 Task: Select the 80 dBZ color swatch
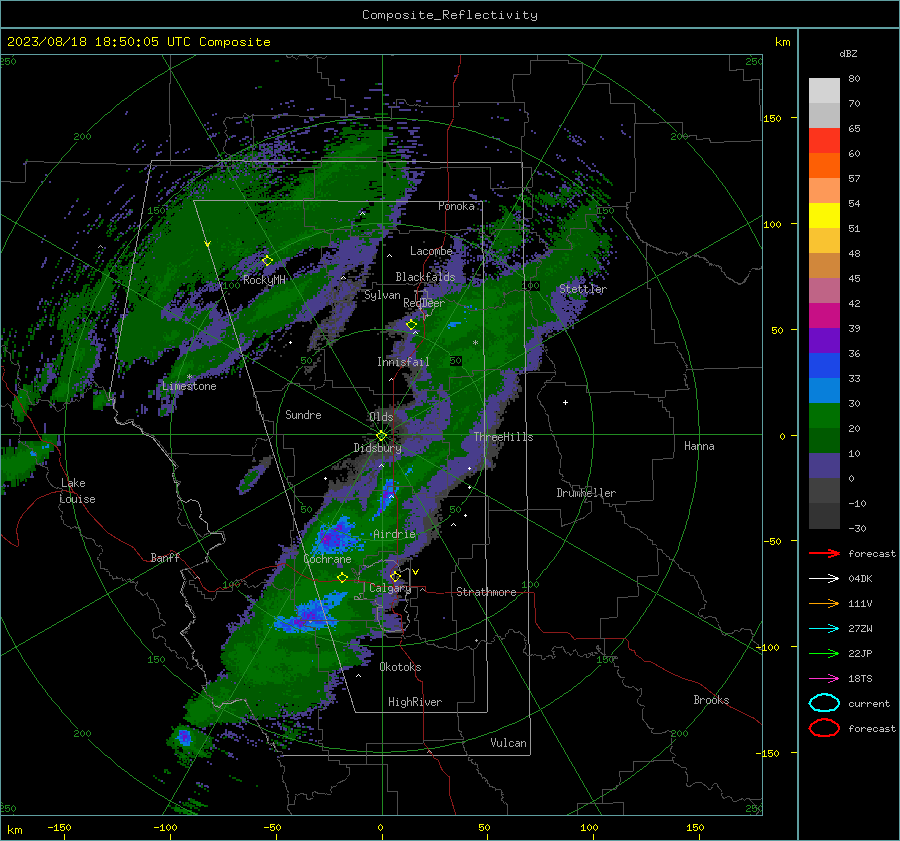[x=824, y=90]
